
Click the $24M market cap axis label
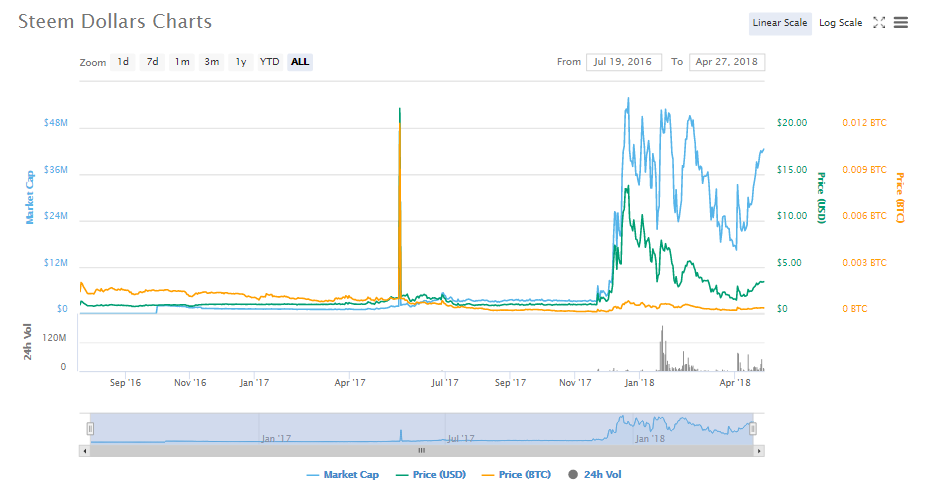tap(55, 216)
